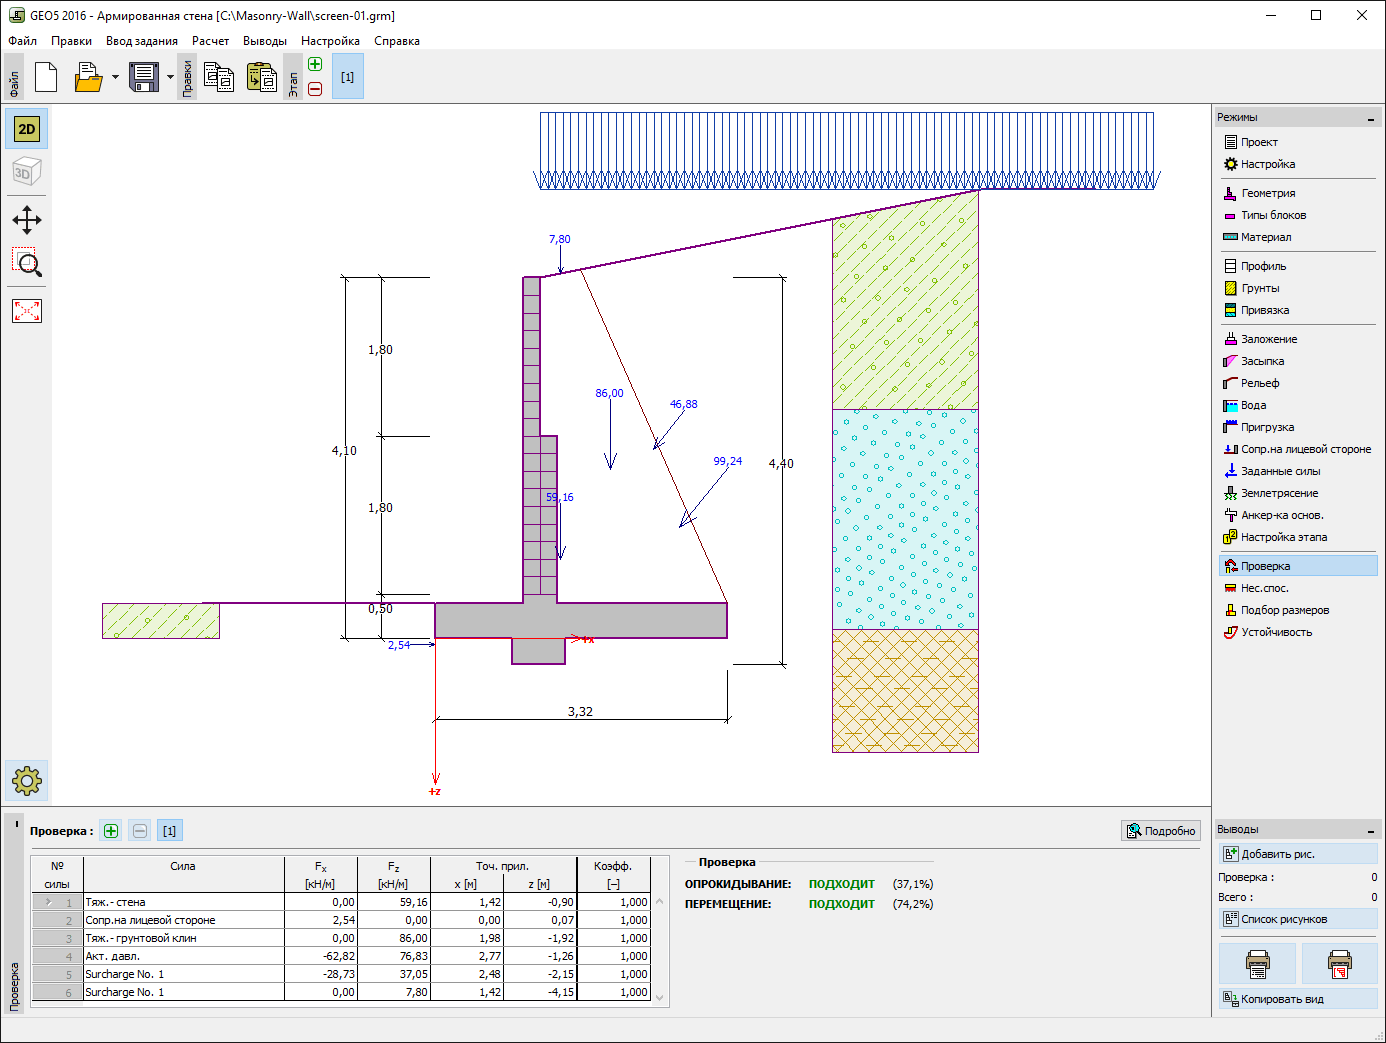Image resolution: width=1386 pixels, height=1043 pixels.
Task: Open the Правки menu
Action: [x=71, y=41]
